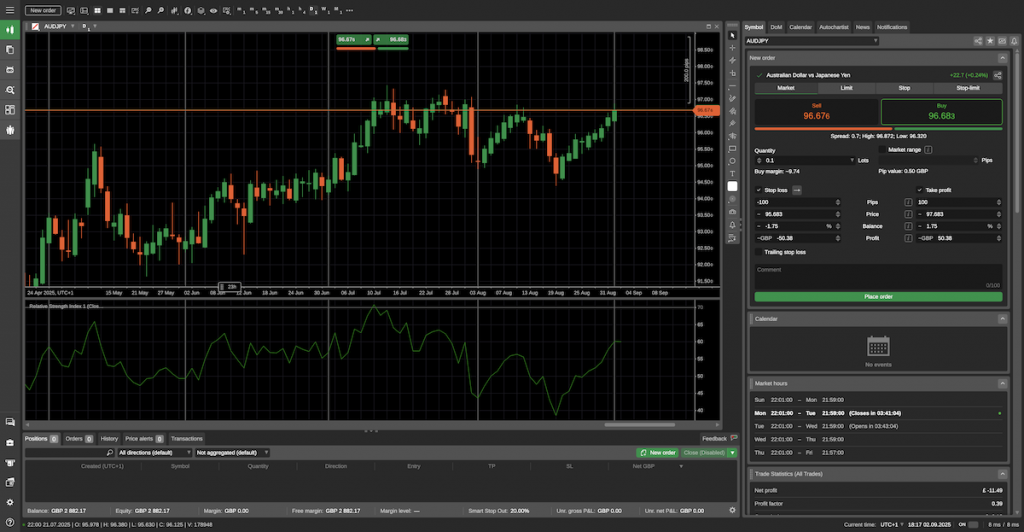
Task: Enable Market range checkbox
Action: tap(882, 149)
